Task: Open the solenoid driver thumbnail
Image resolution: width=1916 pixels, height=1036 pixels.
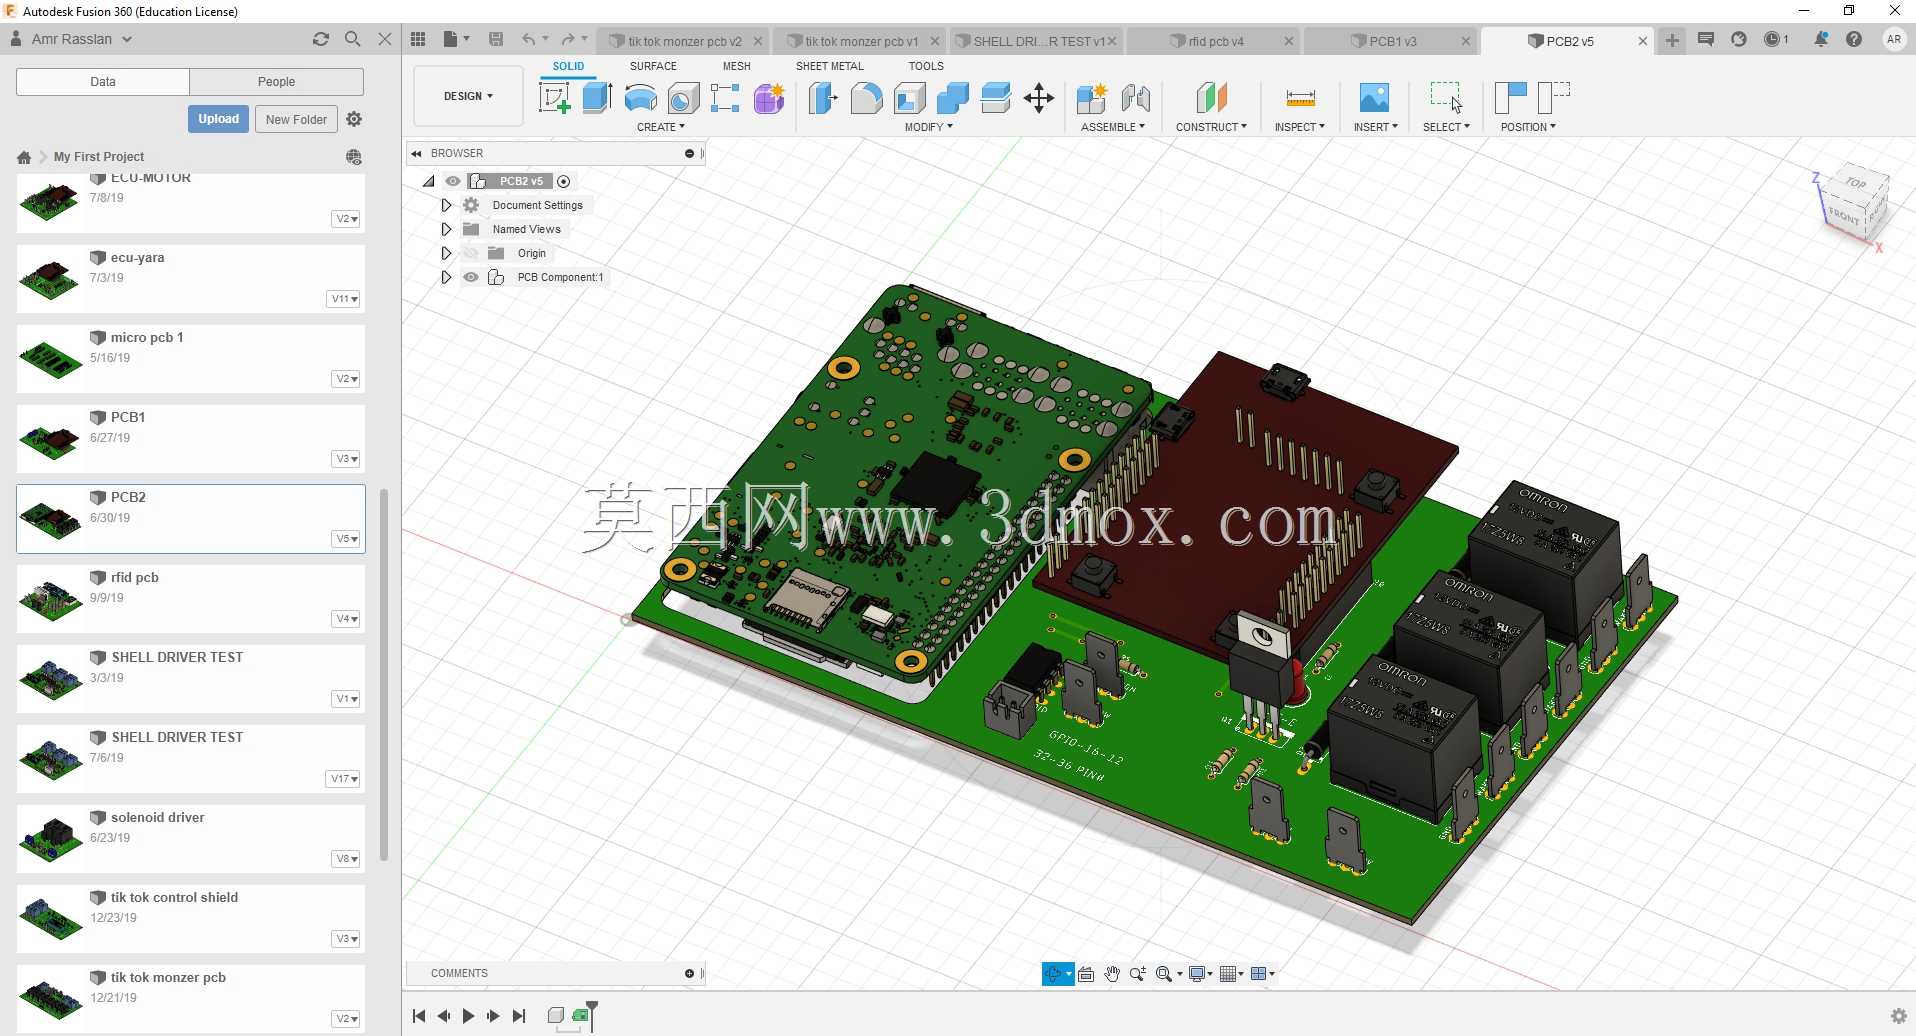Action: pyautogui.click(x=51, y=839)
